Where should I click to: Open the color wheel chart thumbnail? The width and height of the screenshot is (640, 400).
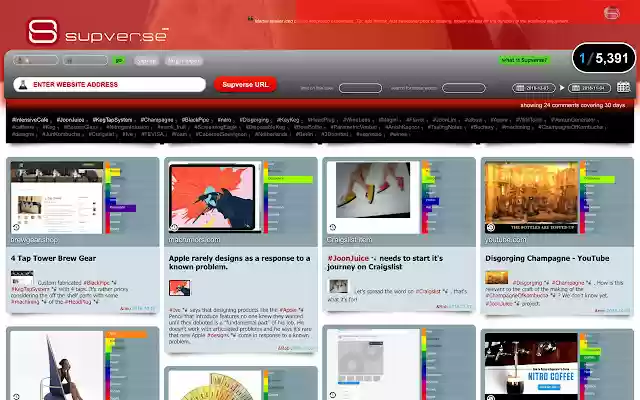[x=215, y=385]
